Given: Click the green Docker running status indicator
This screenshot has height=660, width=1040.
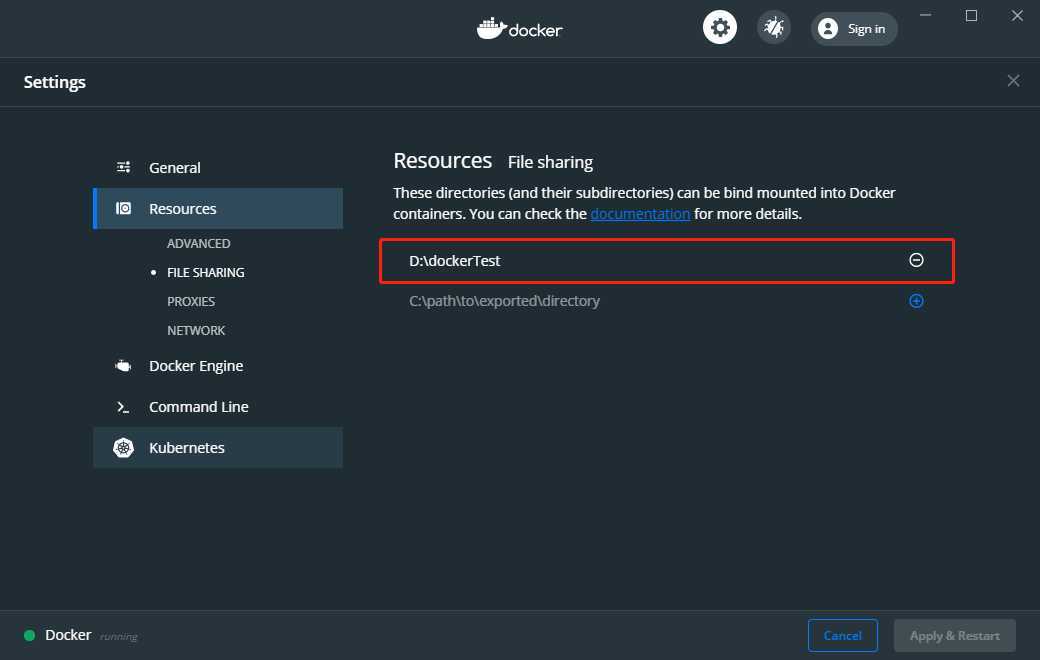Looking at the screenshot, I should pyautogui.click(x=29, y=635).
